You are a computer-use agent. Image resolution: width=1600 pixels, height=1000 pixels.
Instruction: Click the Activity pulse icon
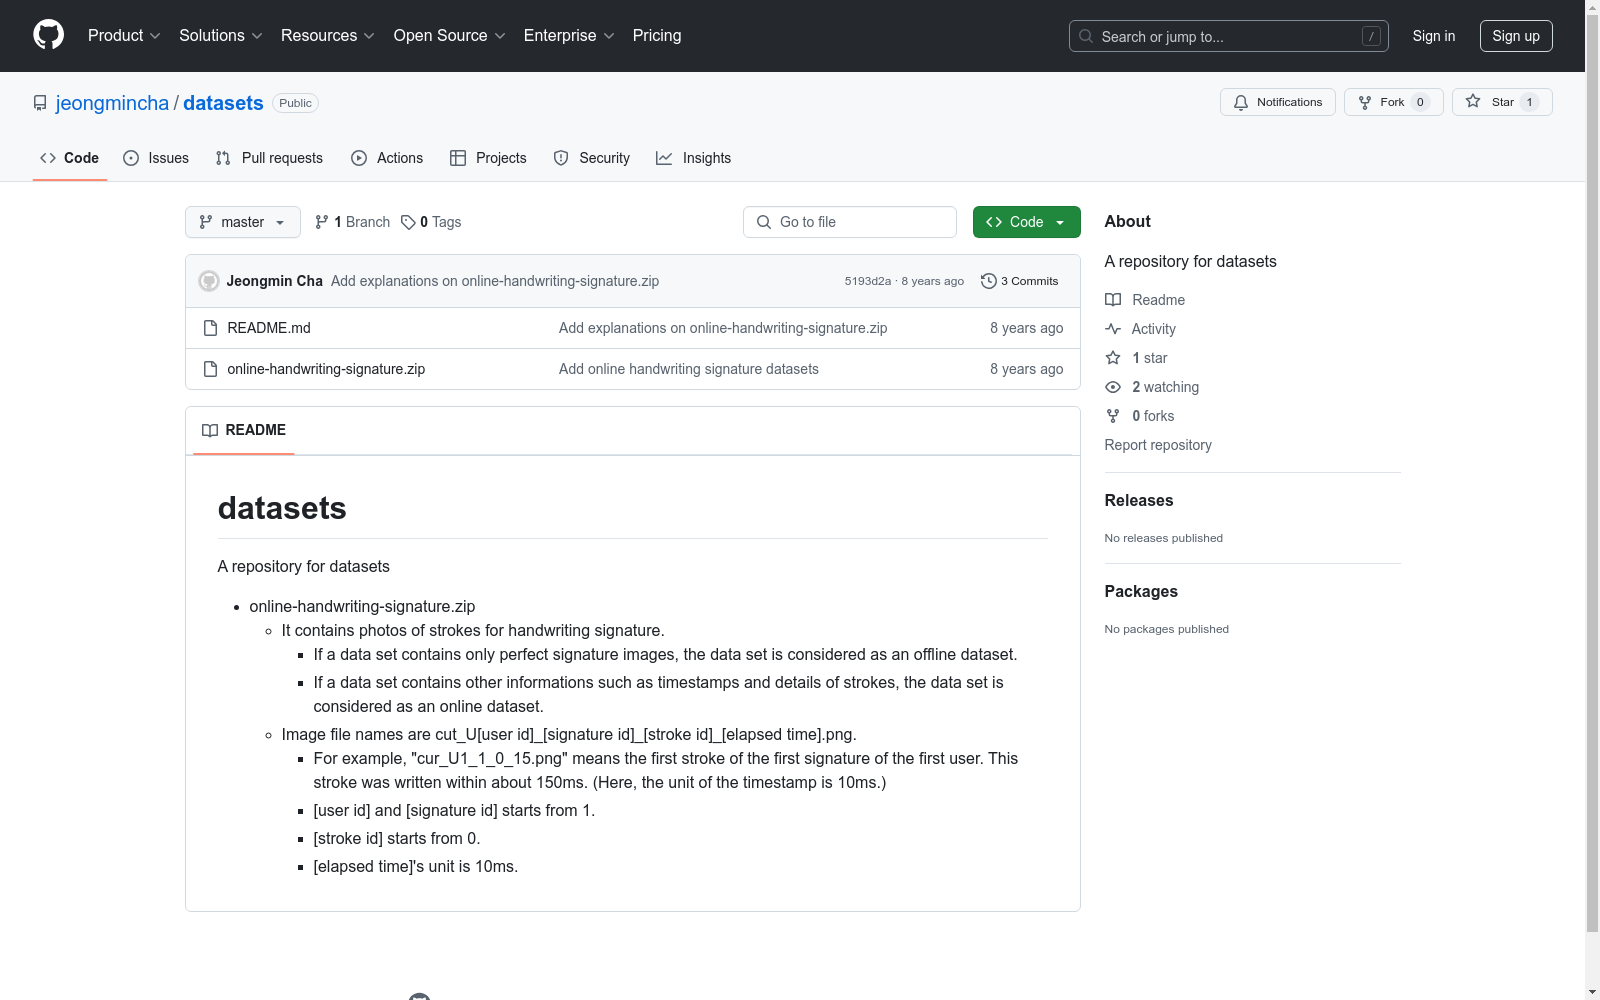[1113, 329]
